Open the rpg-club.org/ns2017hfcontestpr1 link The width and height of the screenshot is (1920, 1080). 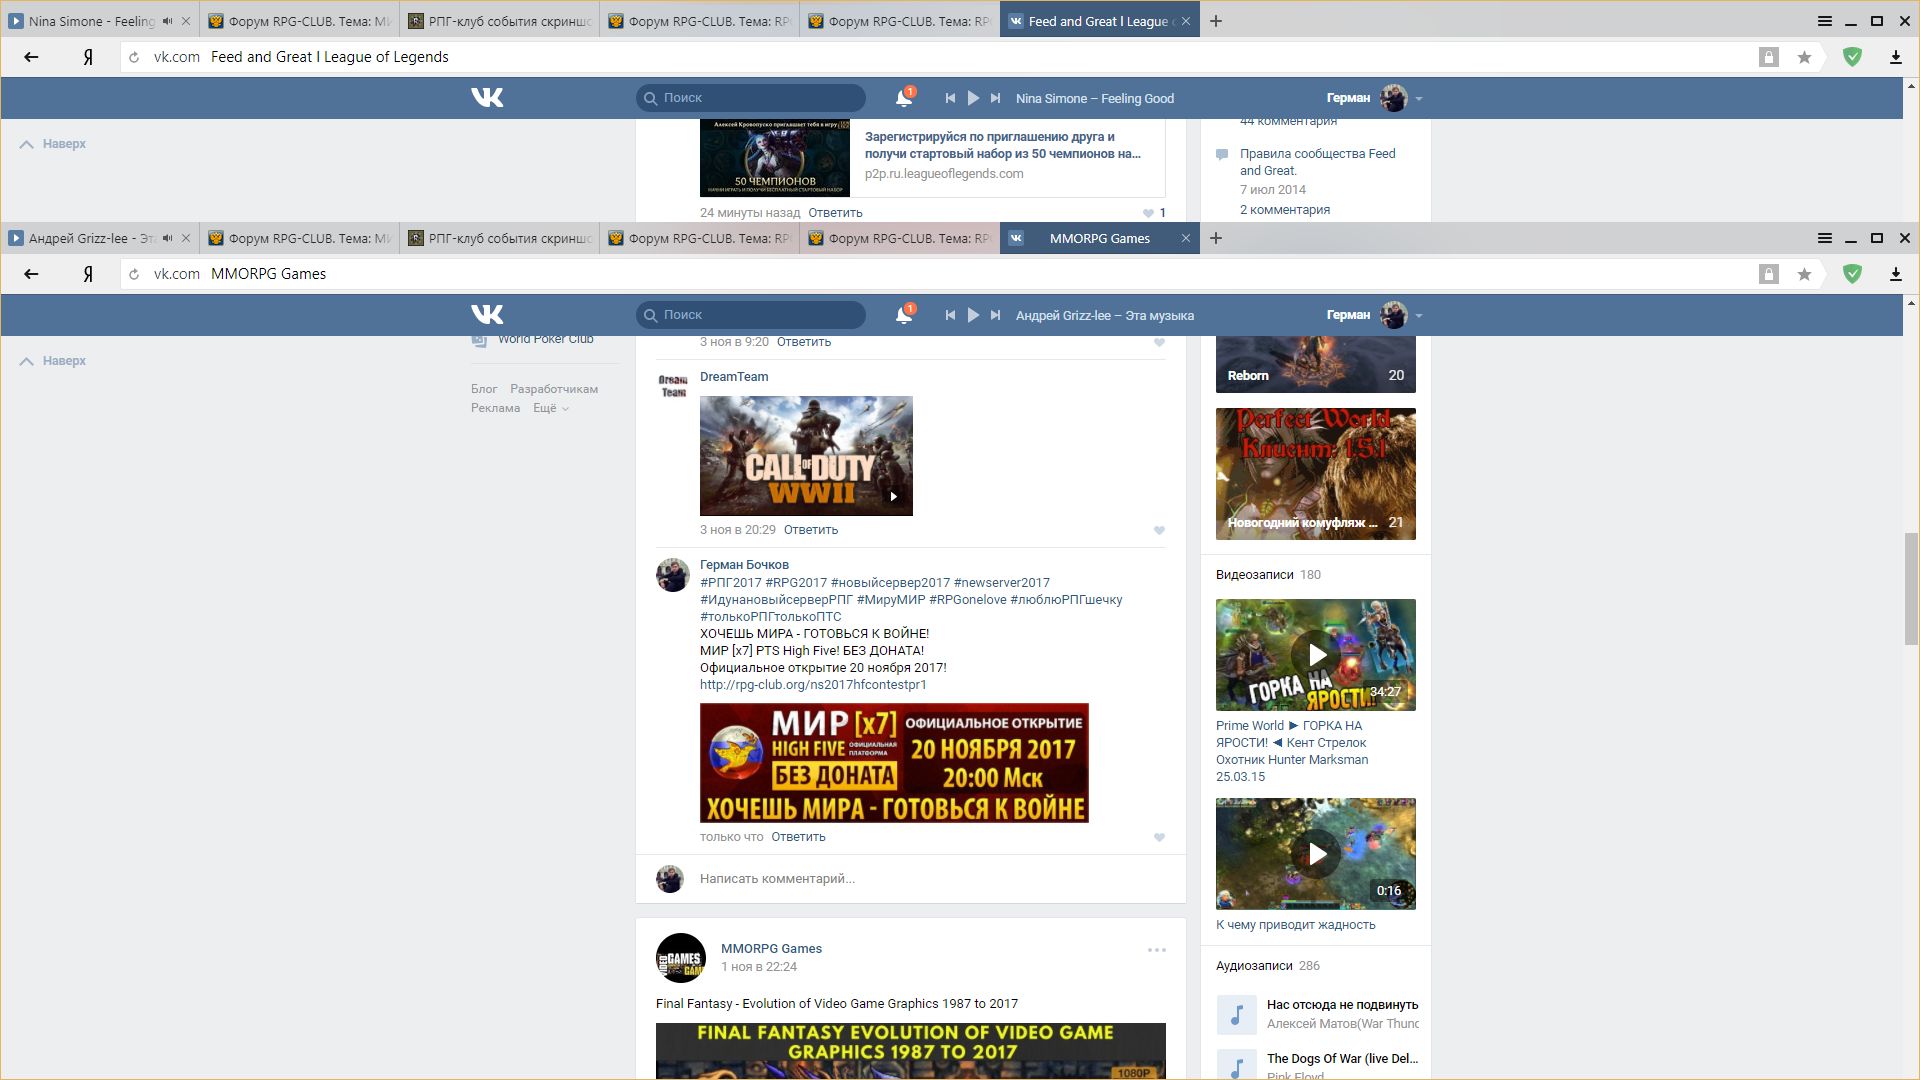(x=813, y=685)
